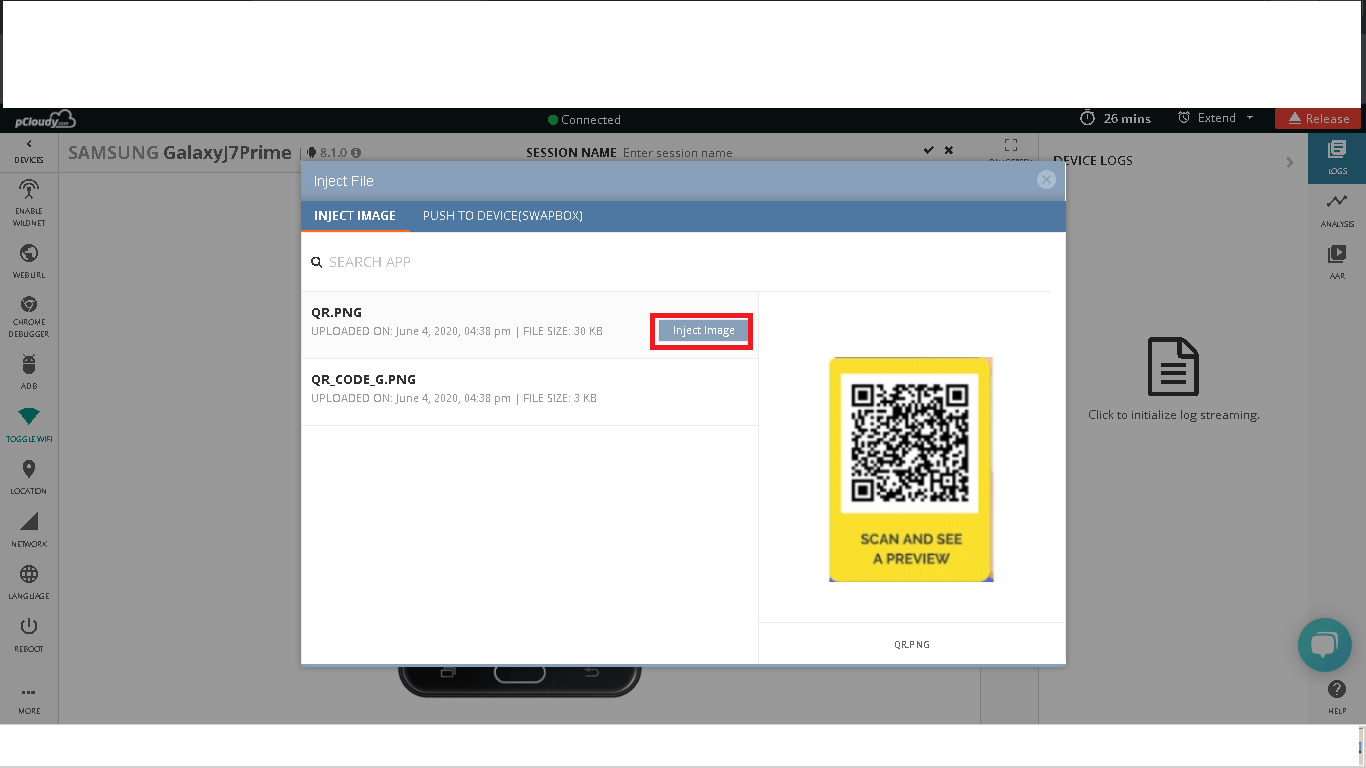The height and width of the screenshot is (768, 1366).
Task: Confirm session name with checkmark
Action: pos(929,150)
